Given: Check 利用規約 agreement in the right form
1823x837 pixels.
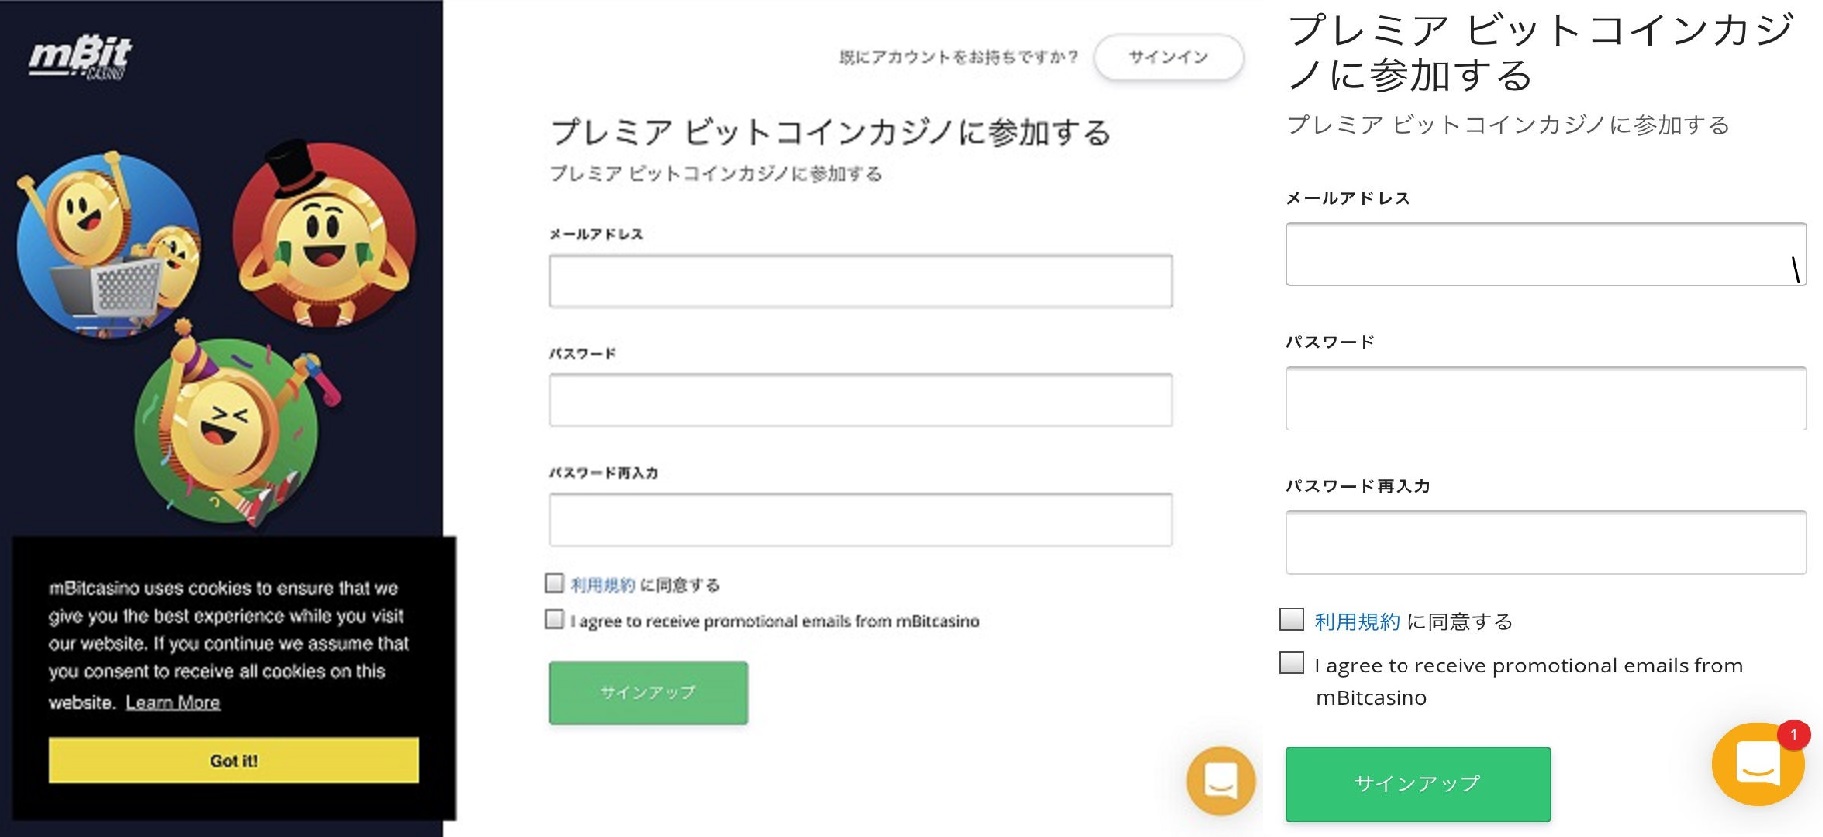Looking at the screenshot, I should 1290,620.
